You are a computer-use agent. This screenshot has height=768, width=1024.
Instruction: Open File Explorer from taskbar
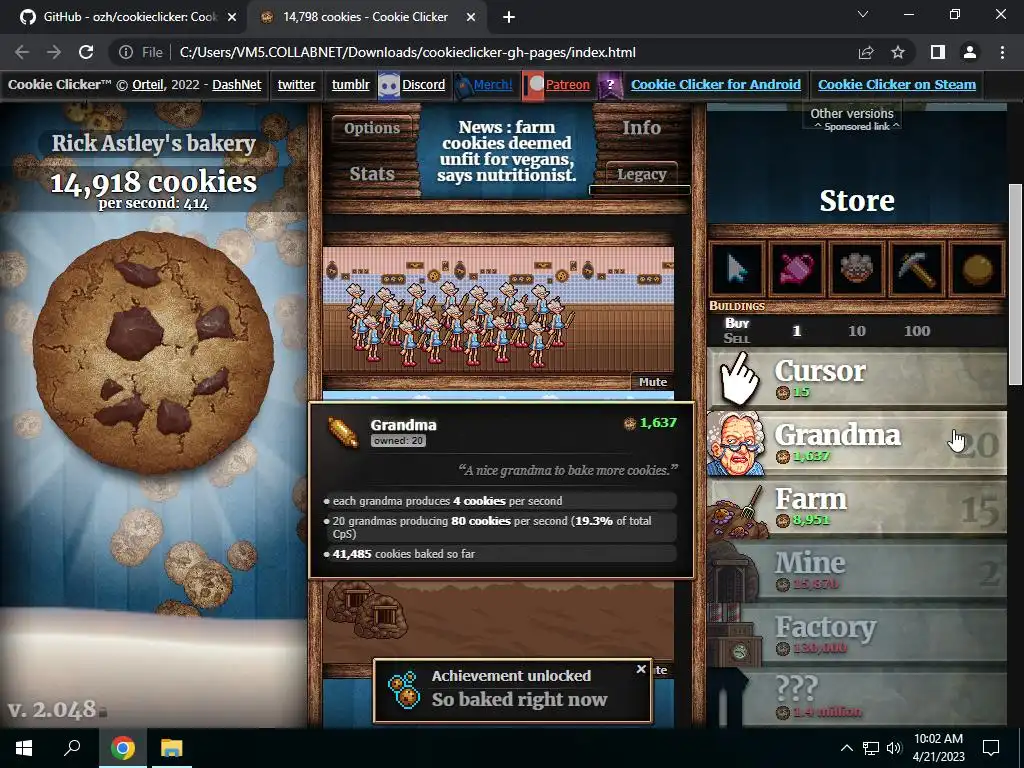(x=171, y=748)
